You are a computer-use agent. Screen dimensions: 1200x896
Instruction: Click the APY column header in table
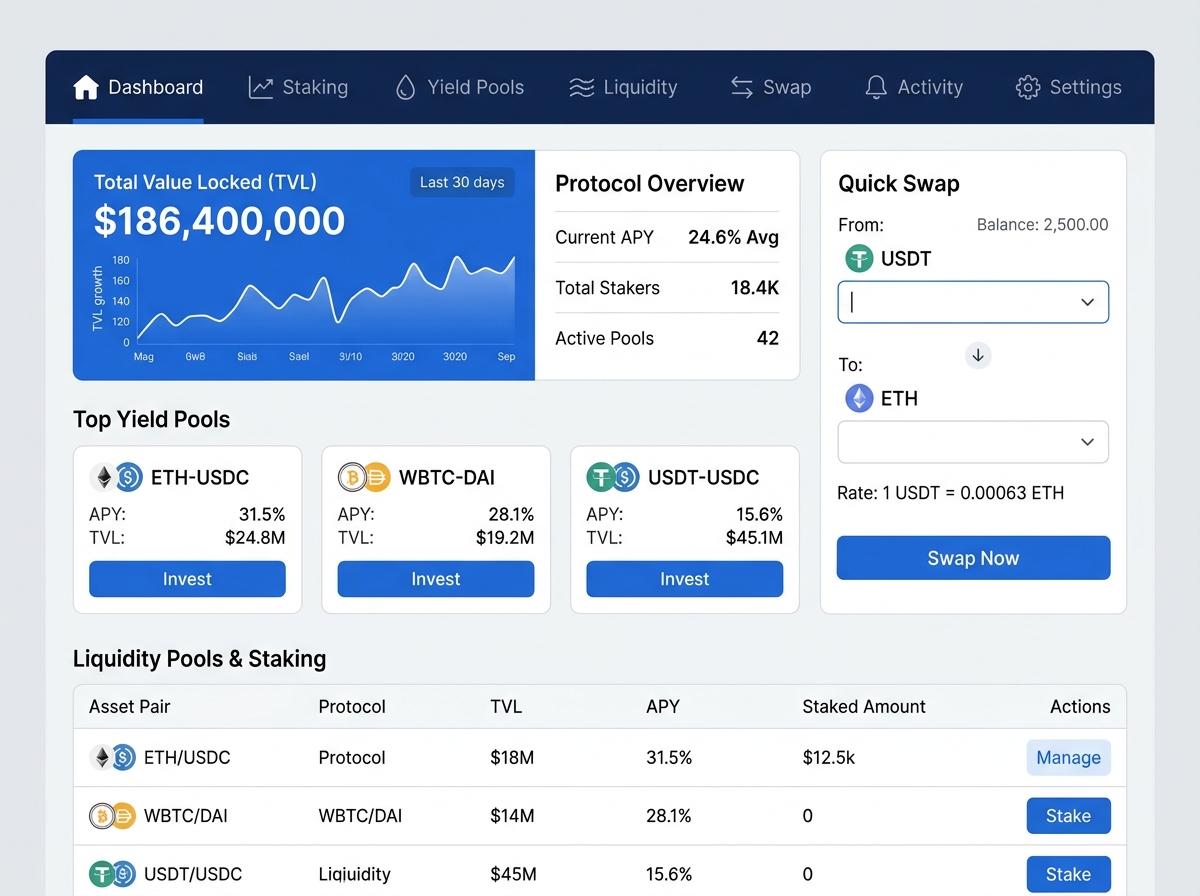[663, 707]
